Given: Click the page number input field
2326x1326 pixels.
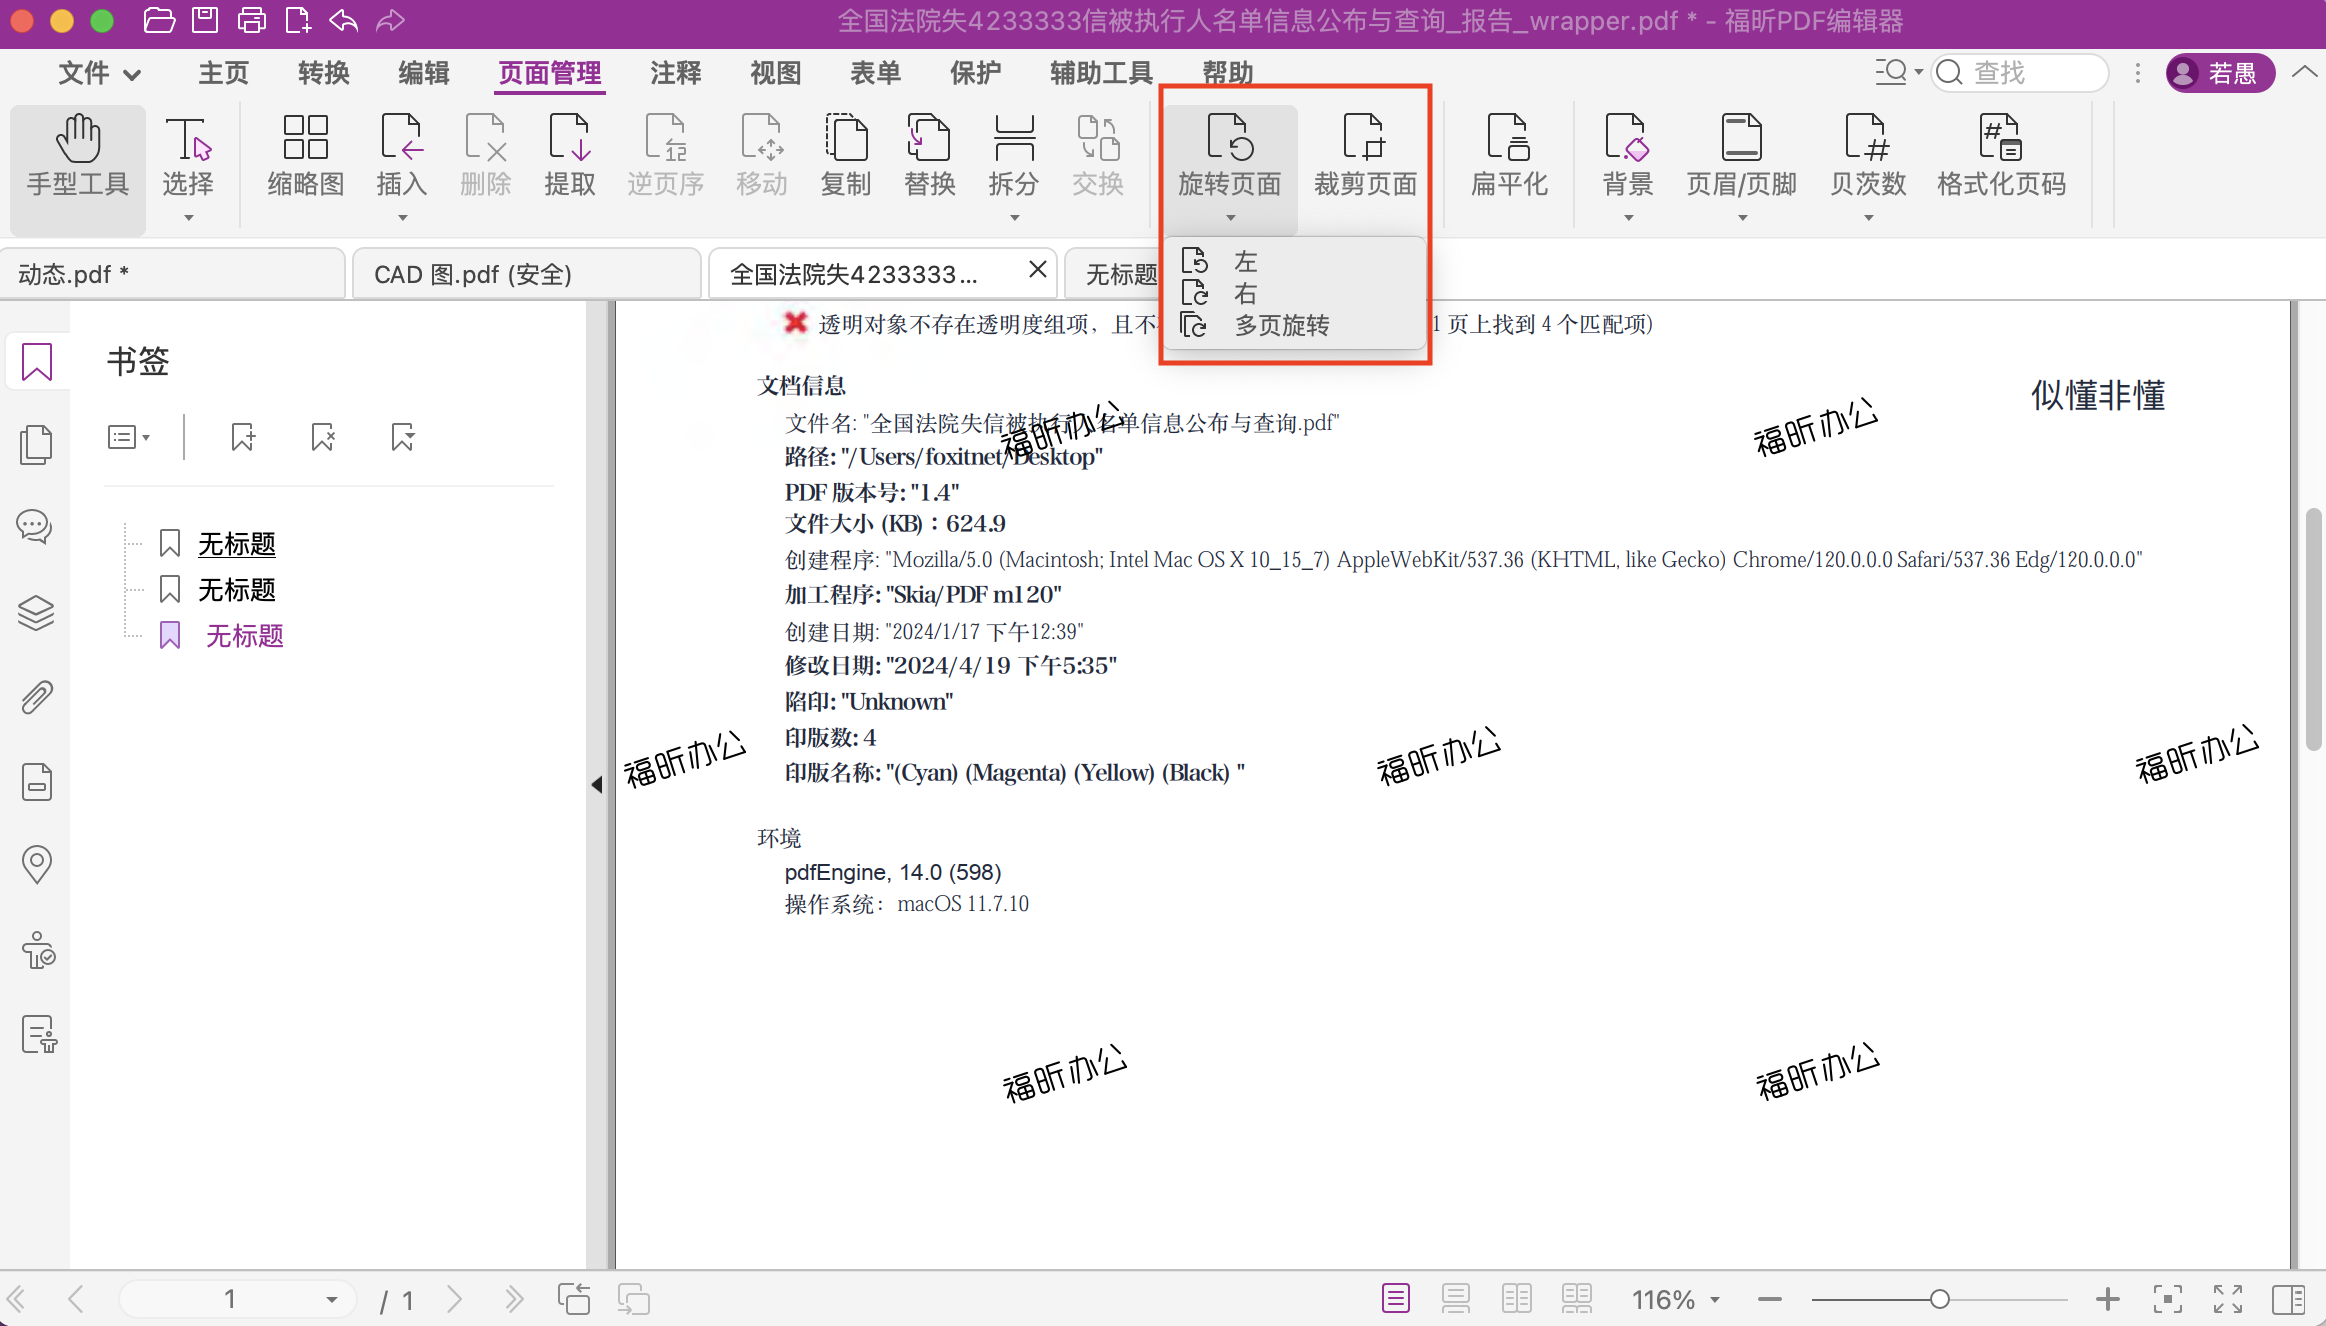Looking at the screenshot, I should point(230,1298).
